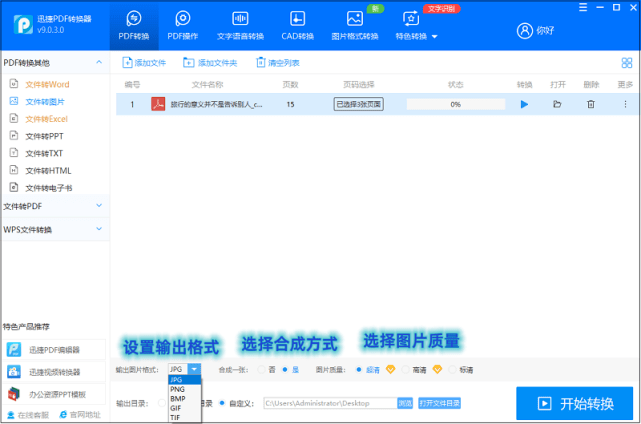Open the 迅捷PDF编辑器 product link

(54, 350)
